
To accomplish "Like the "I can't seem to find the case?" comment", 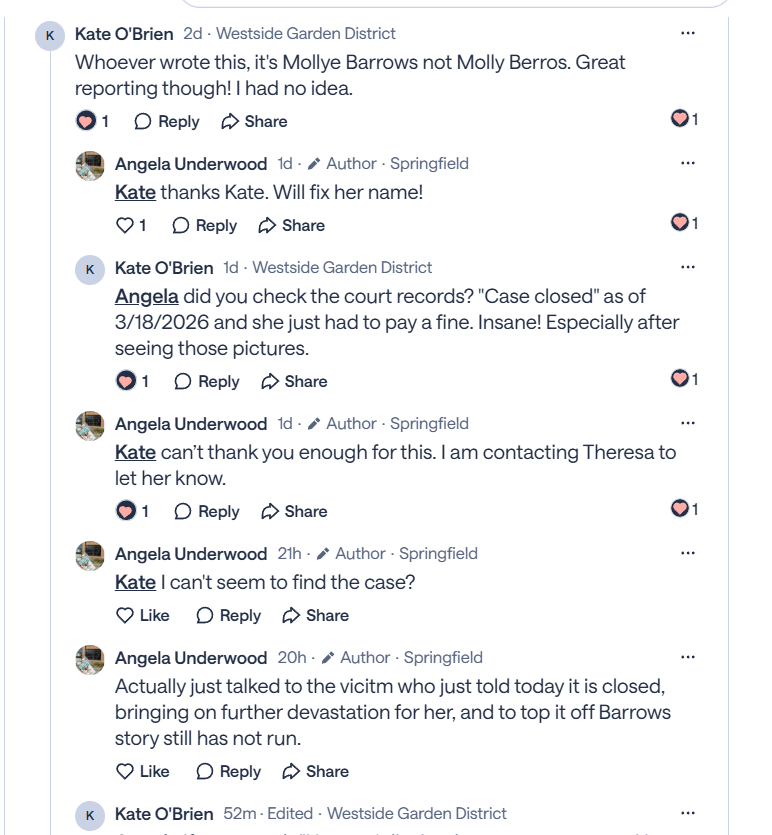I will (x=126, y=616).
